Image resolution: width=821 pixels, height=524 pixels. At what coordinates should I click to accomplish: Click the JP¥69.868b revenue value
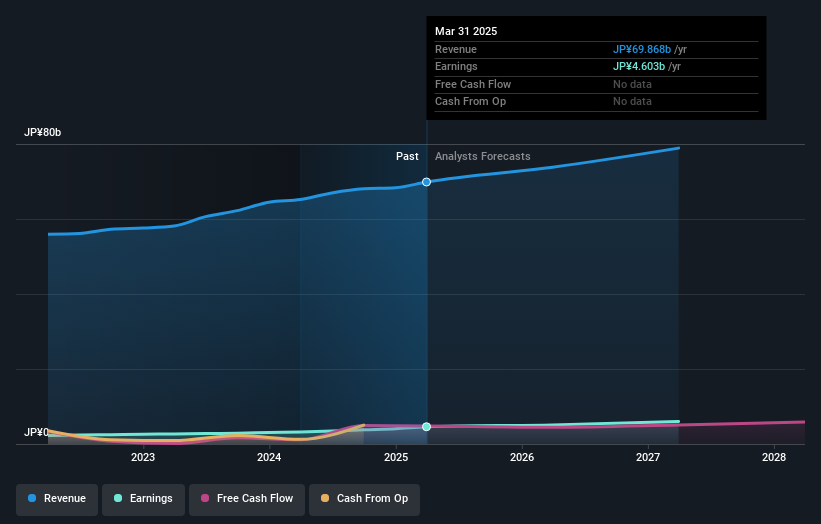click(x=642, y=49)
